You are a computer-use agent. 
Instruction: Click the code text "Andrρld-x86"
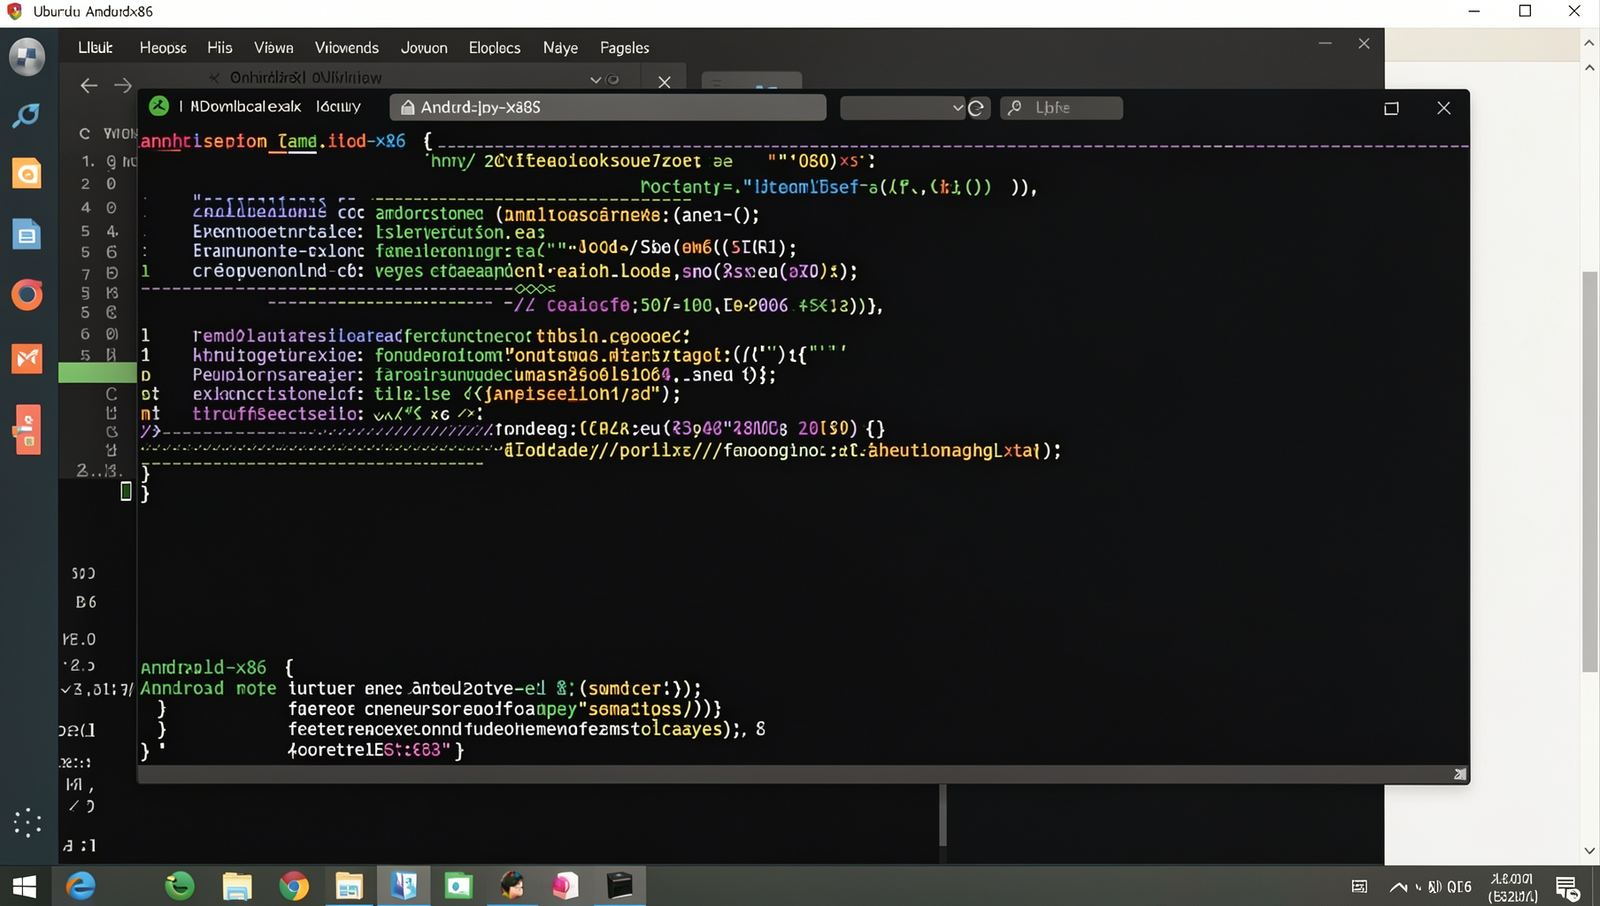click(203, 667)
